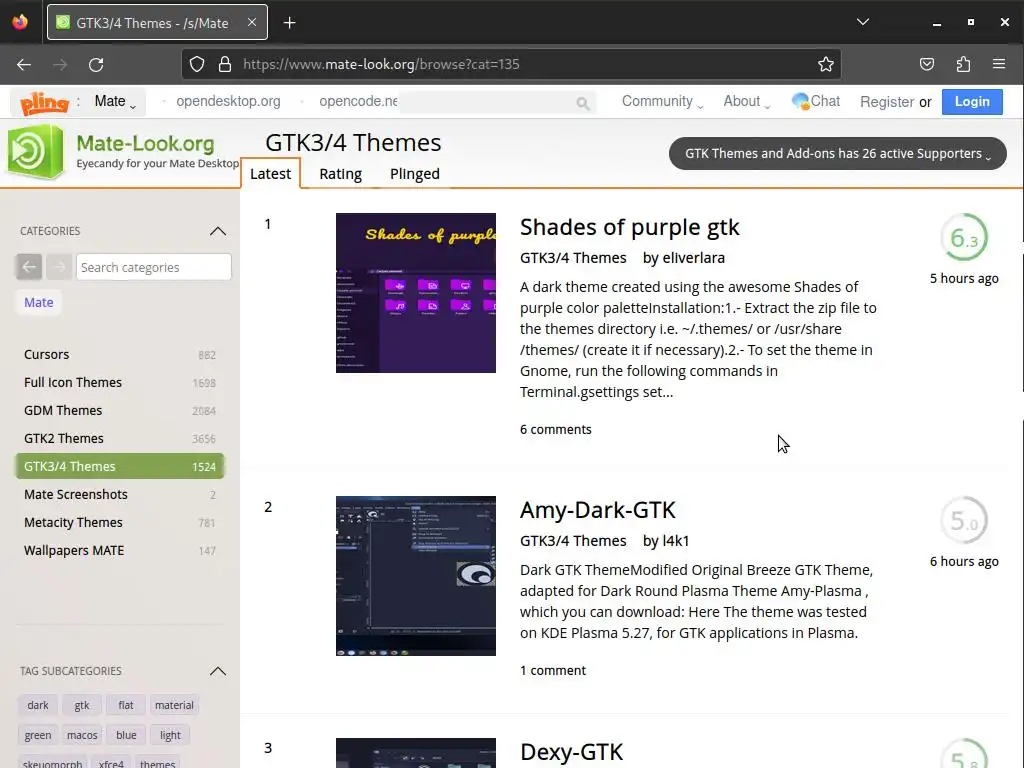The width and height of the screenshot is (1024, 768).
Task: Click the Firefox logo icon
Action: point(20,22)
